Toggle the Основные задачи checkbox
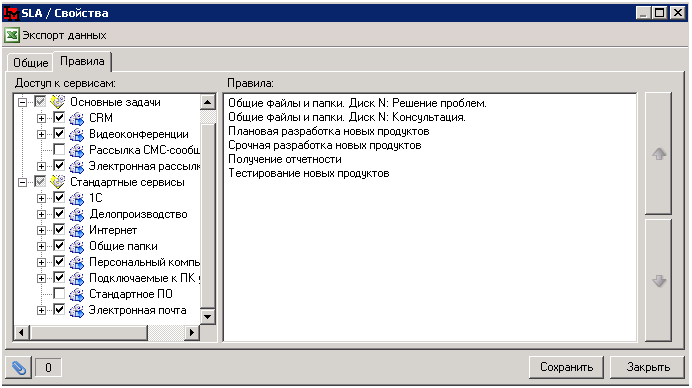692x388 pixels. pos(40,102)
